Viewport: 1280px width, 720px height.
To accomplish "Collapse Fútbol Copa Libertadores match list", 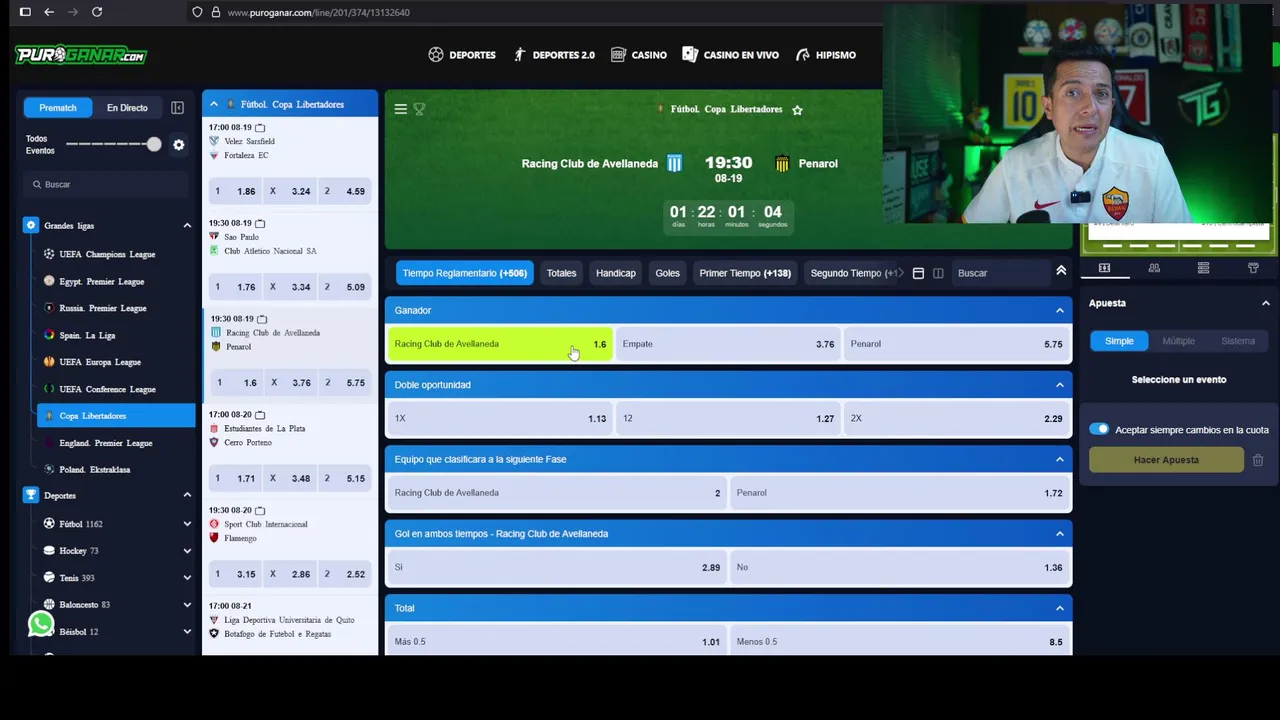I will (x=213, y=104).
